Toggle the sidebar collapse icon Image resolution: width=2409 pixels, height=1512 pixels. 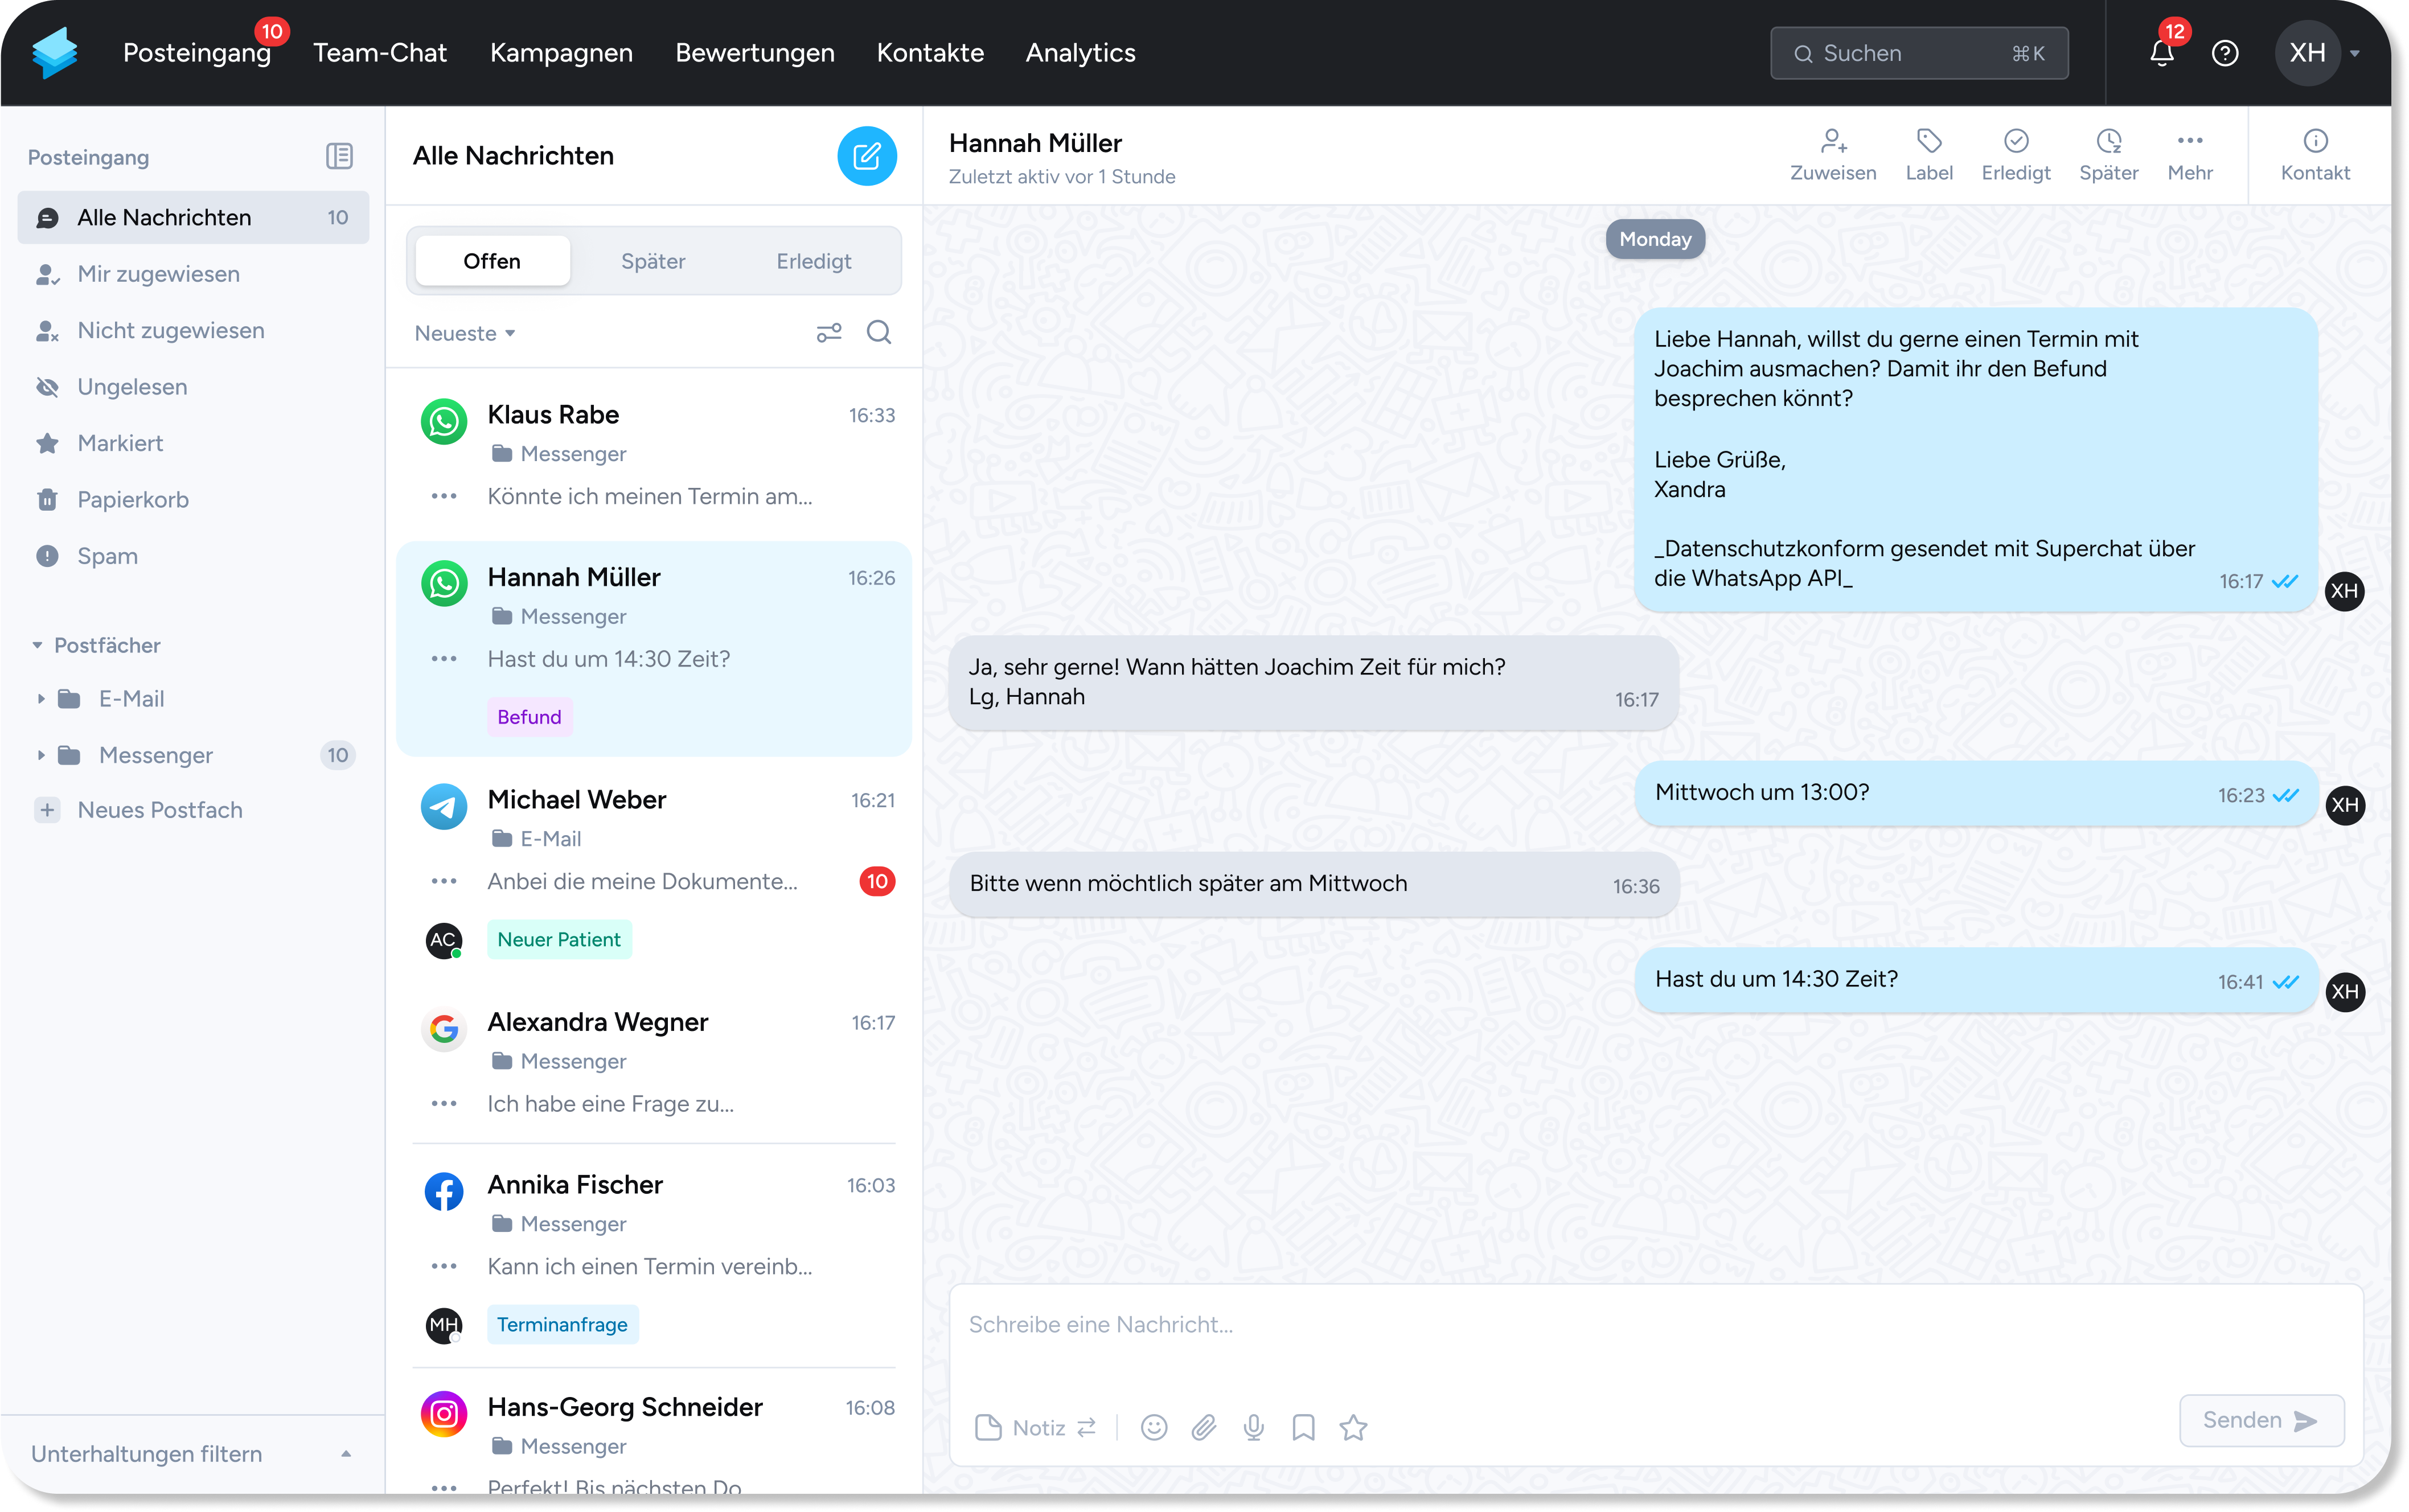click(339, 156)
